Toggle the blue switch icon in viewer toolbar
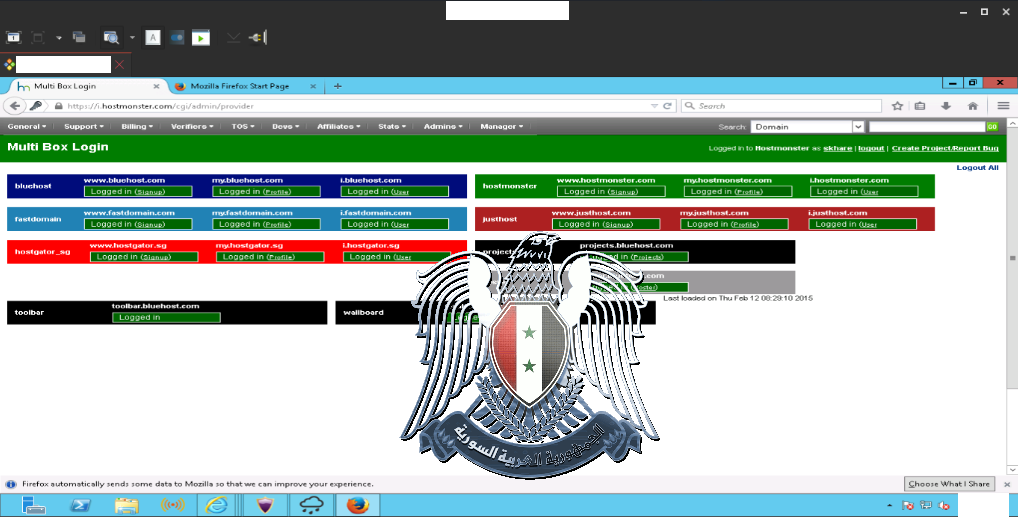 click(x=177, y=38)
